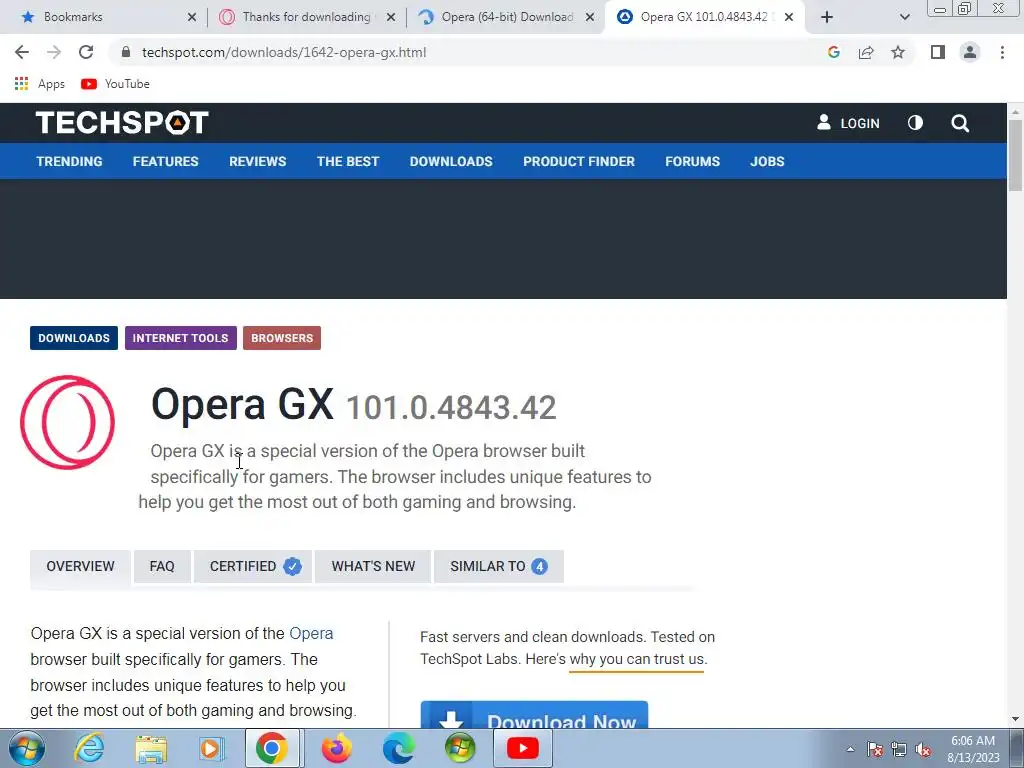Open the Windows Start menu
The width and height of the screenshot is (1024, 768).
pyautogui.click(x=27, y=748)
